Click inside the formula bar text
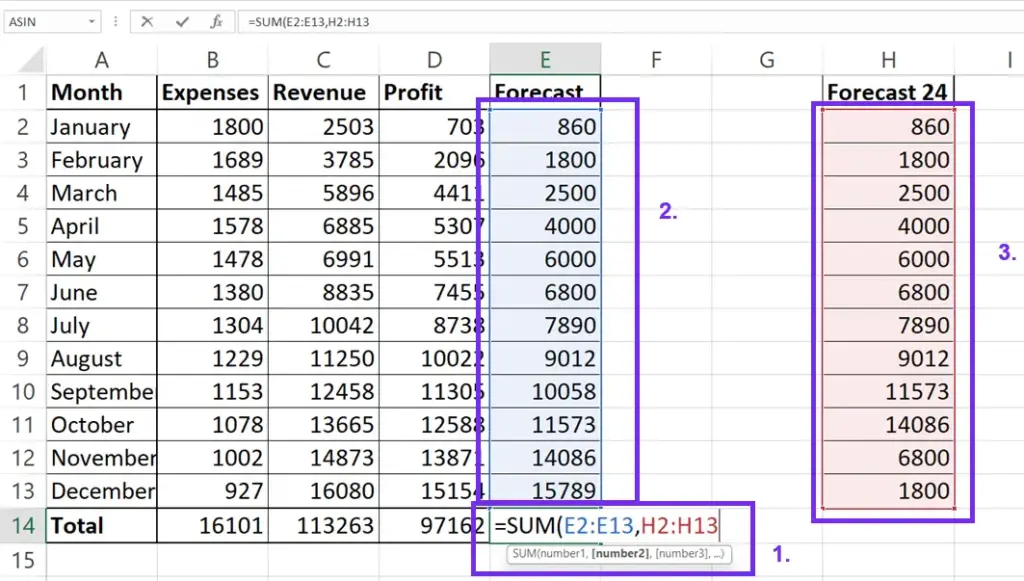The width and height of the screenshot is (1024, 581). click(308, 22)
